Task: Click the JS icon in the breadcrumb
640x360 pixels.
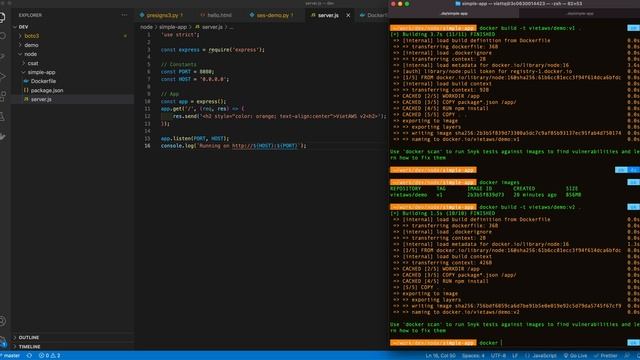Action: 198,27
